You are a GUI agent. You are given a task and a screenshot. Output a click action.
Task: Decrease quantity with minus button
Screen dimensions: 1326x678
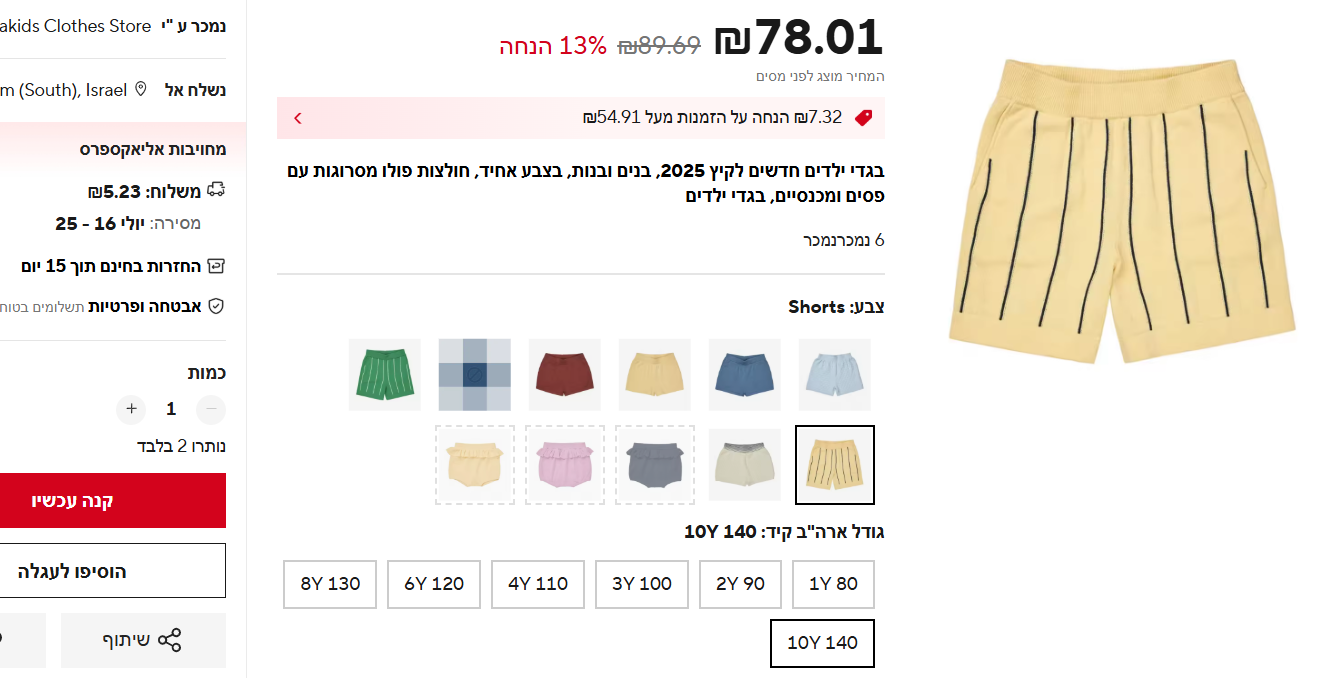pos(211,409)
